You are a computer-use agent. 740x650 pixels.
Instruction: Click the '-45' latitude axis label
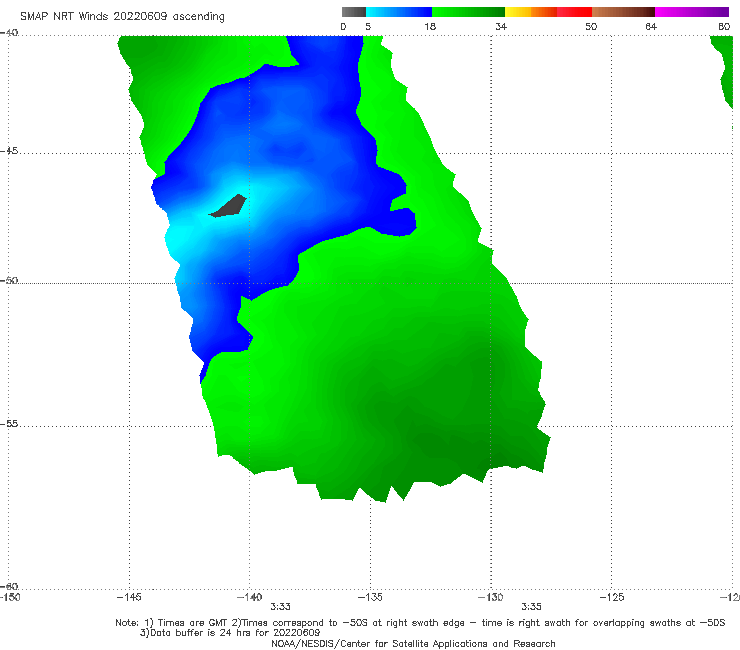[9, 151]
